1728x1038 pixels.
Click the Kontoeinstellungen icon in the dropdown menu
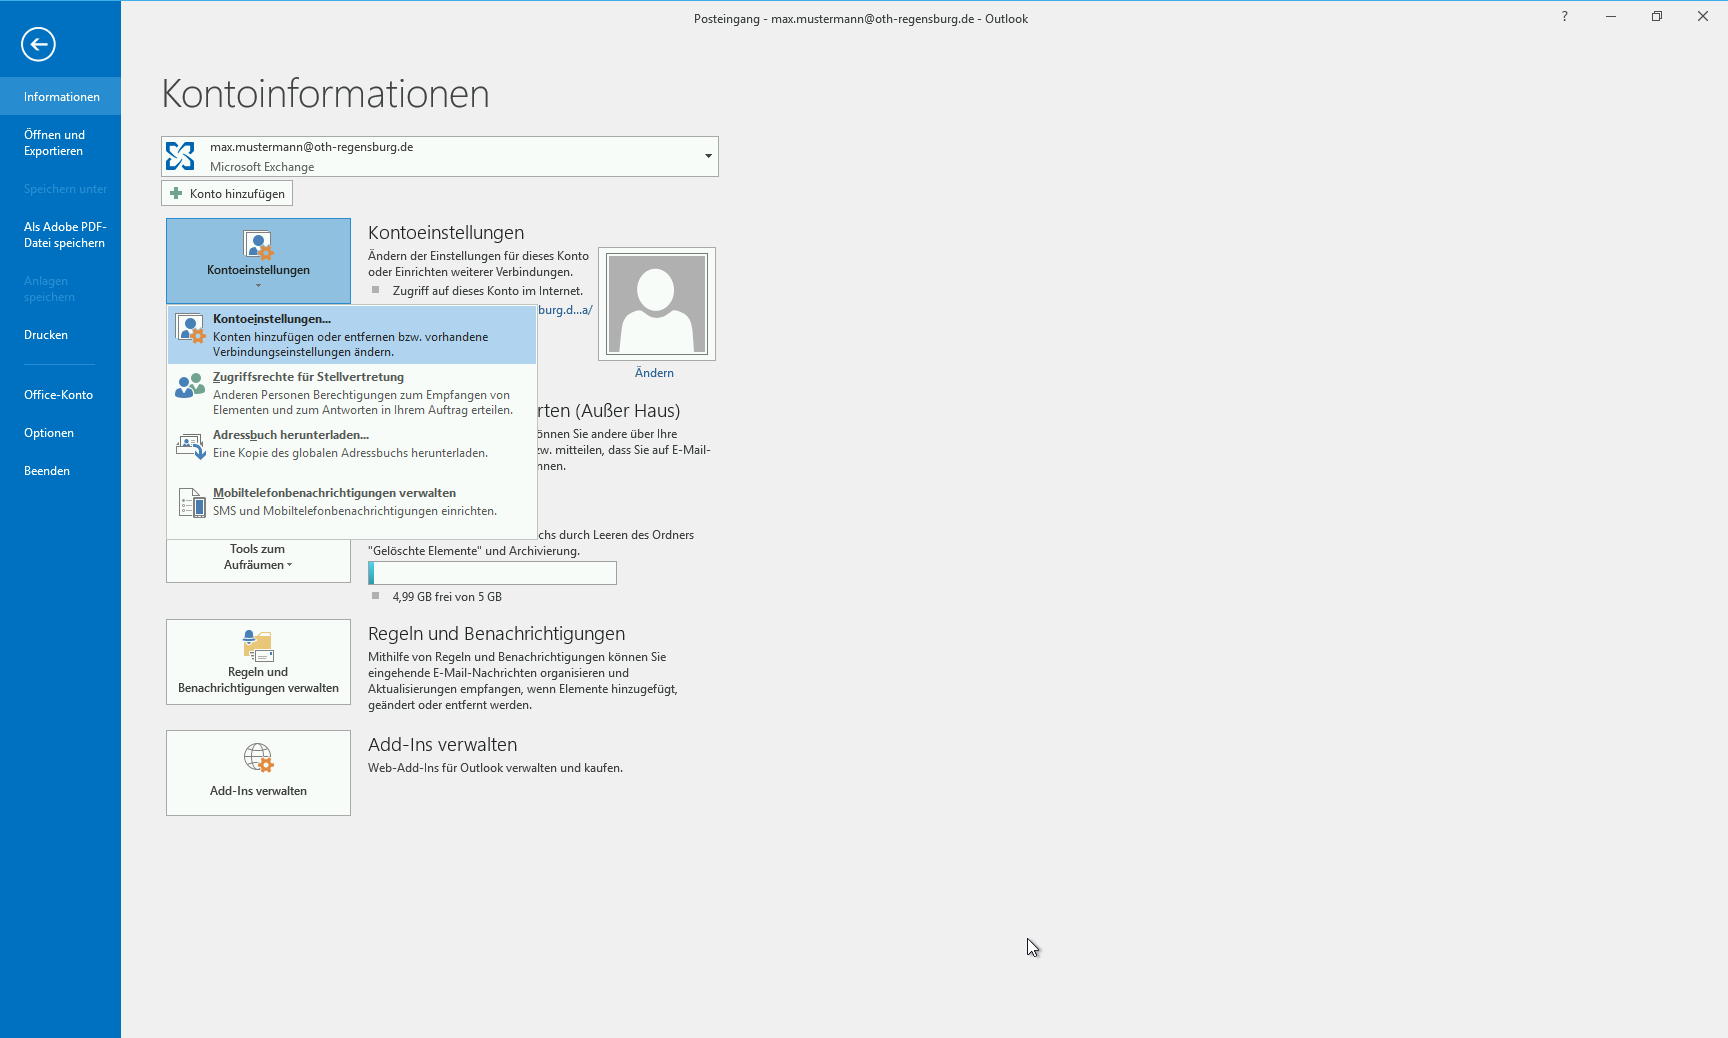pos(190,329)
